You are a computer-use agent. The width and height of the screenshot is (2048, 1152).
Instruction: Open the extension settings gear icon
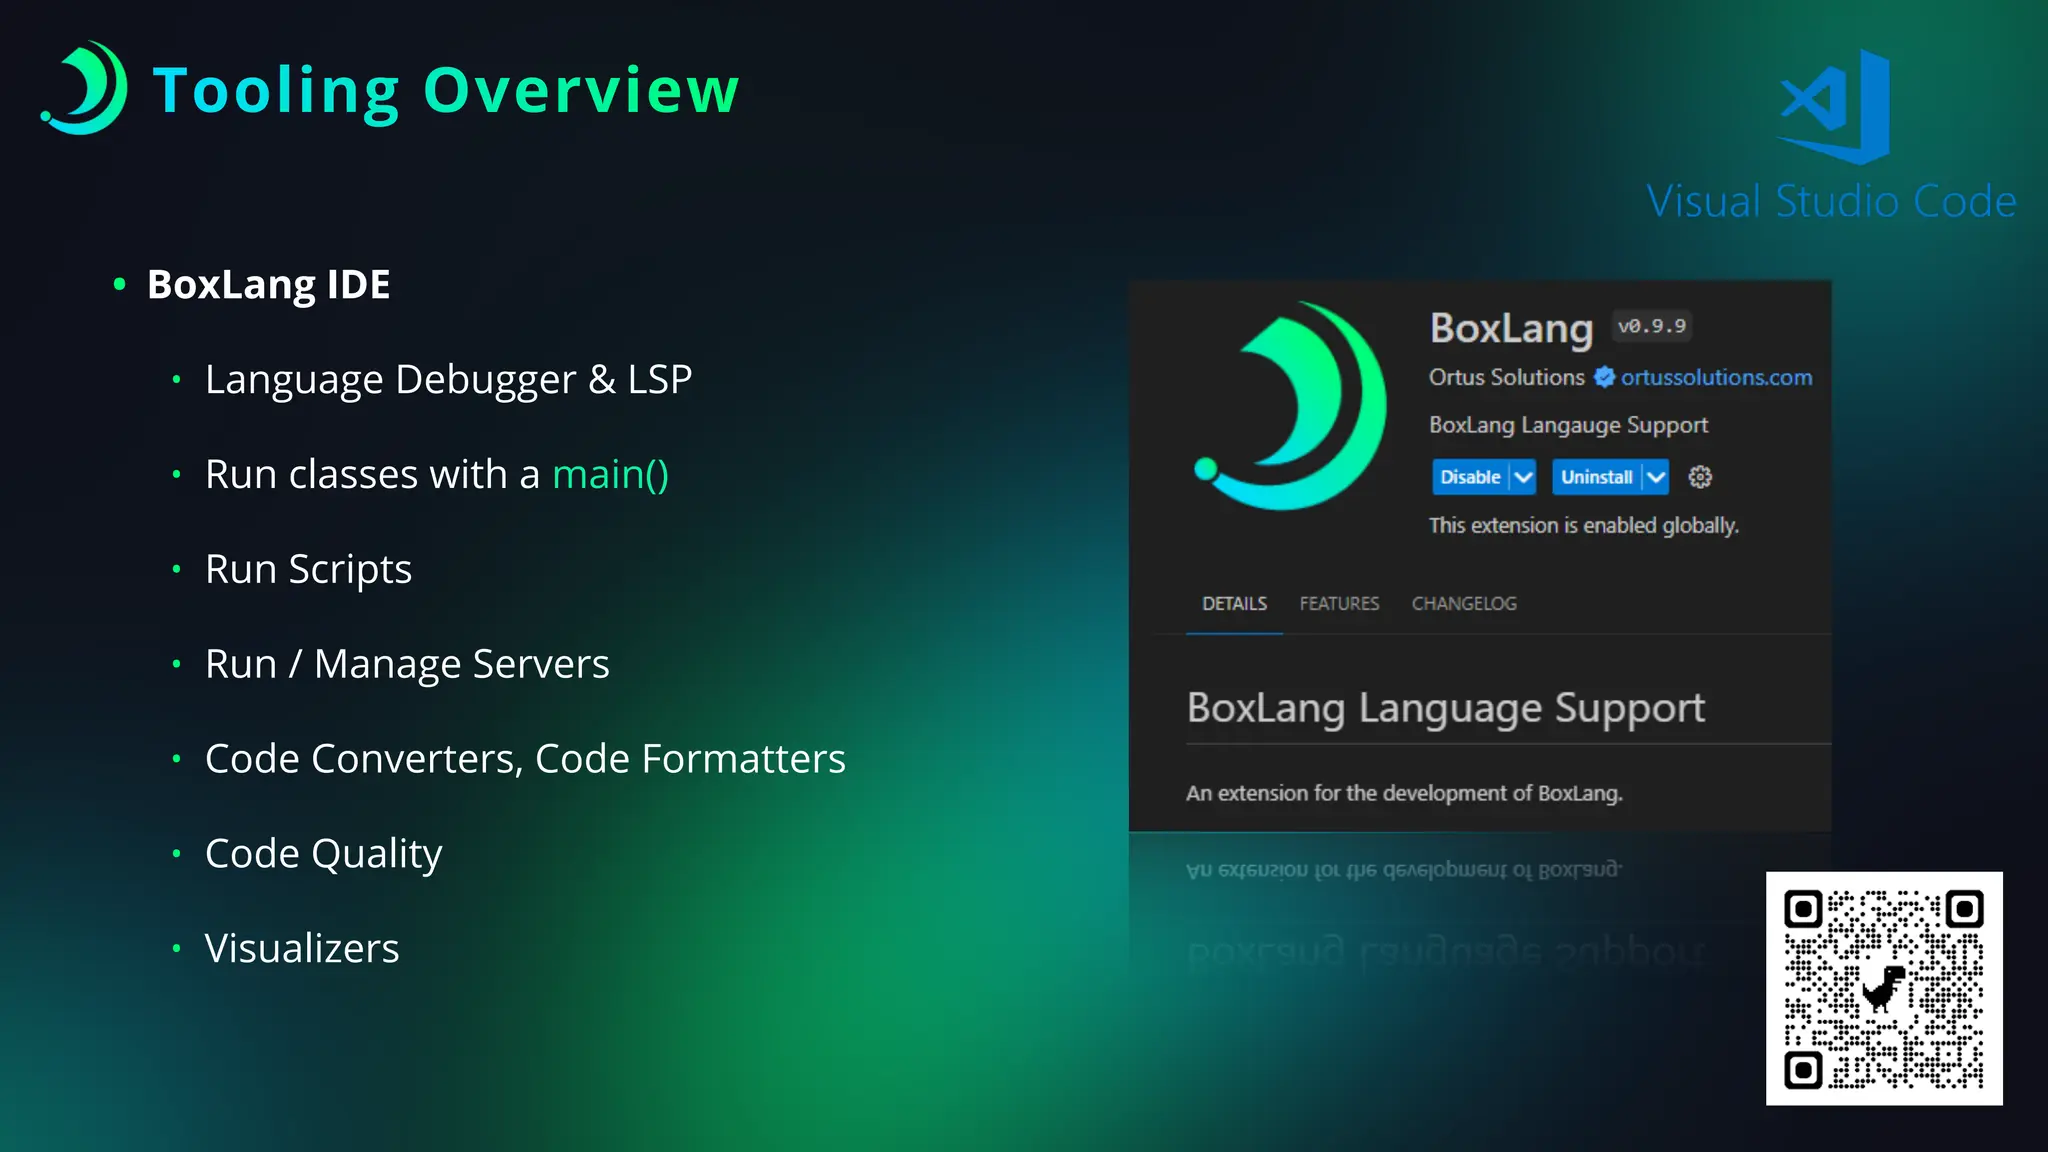point(1700,477)
